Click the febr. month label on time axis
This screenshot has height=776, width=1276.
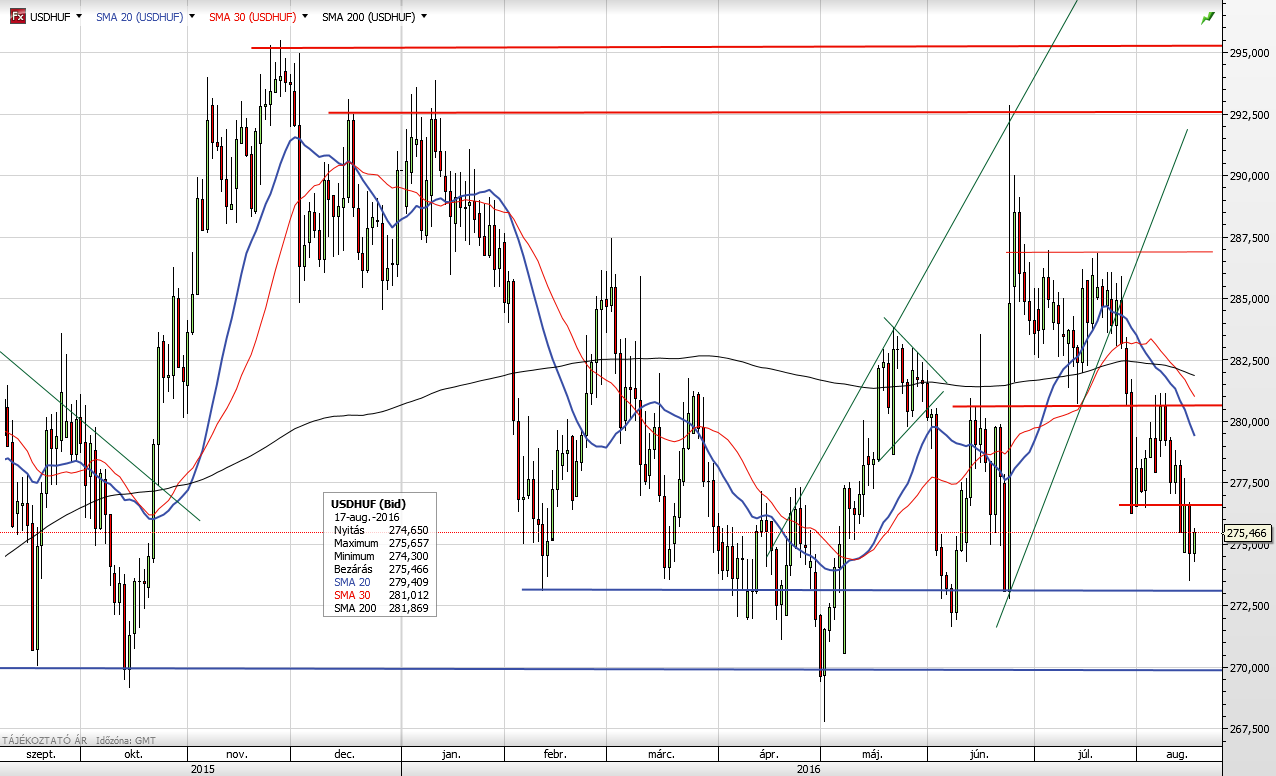[x=555, y=754]
